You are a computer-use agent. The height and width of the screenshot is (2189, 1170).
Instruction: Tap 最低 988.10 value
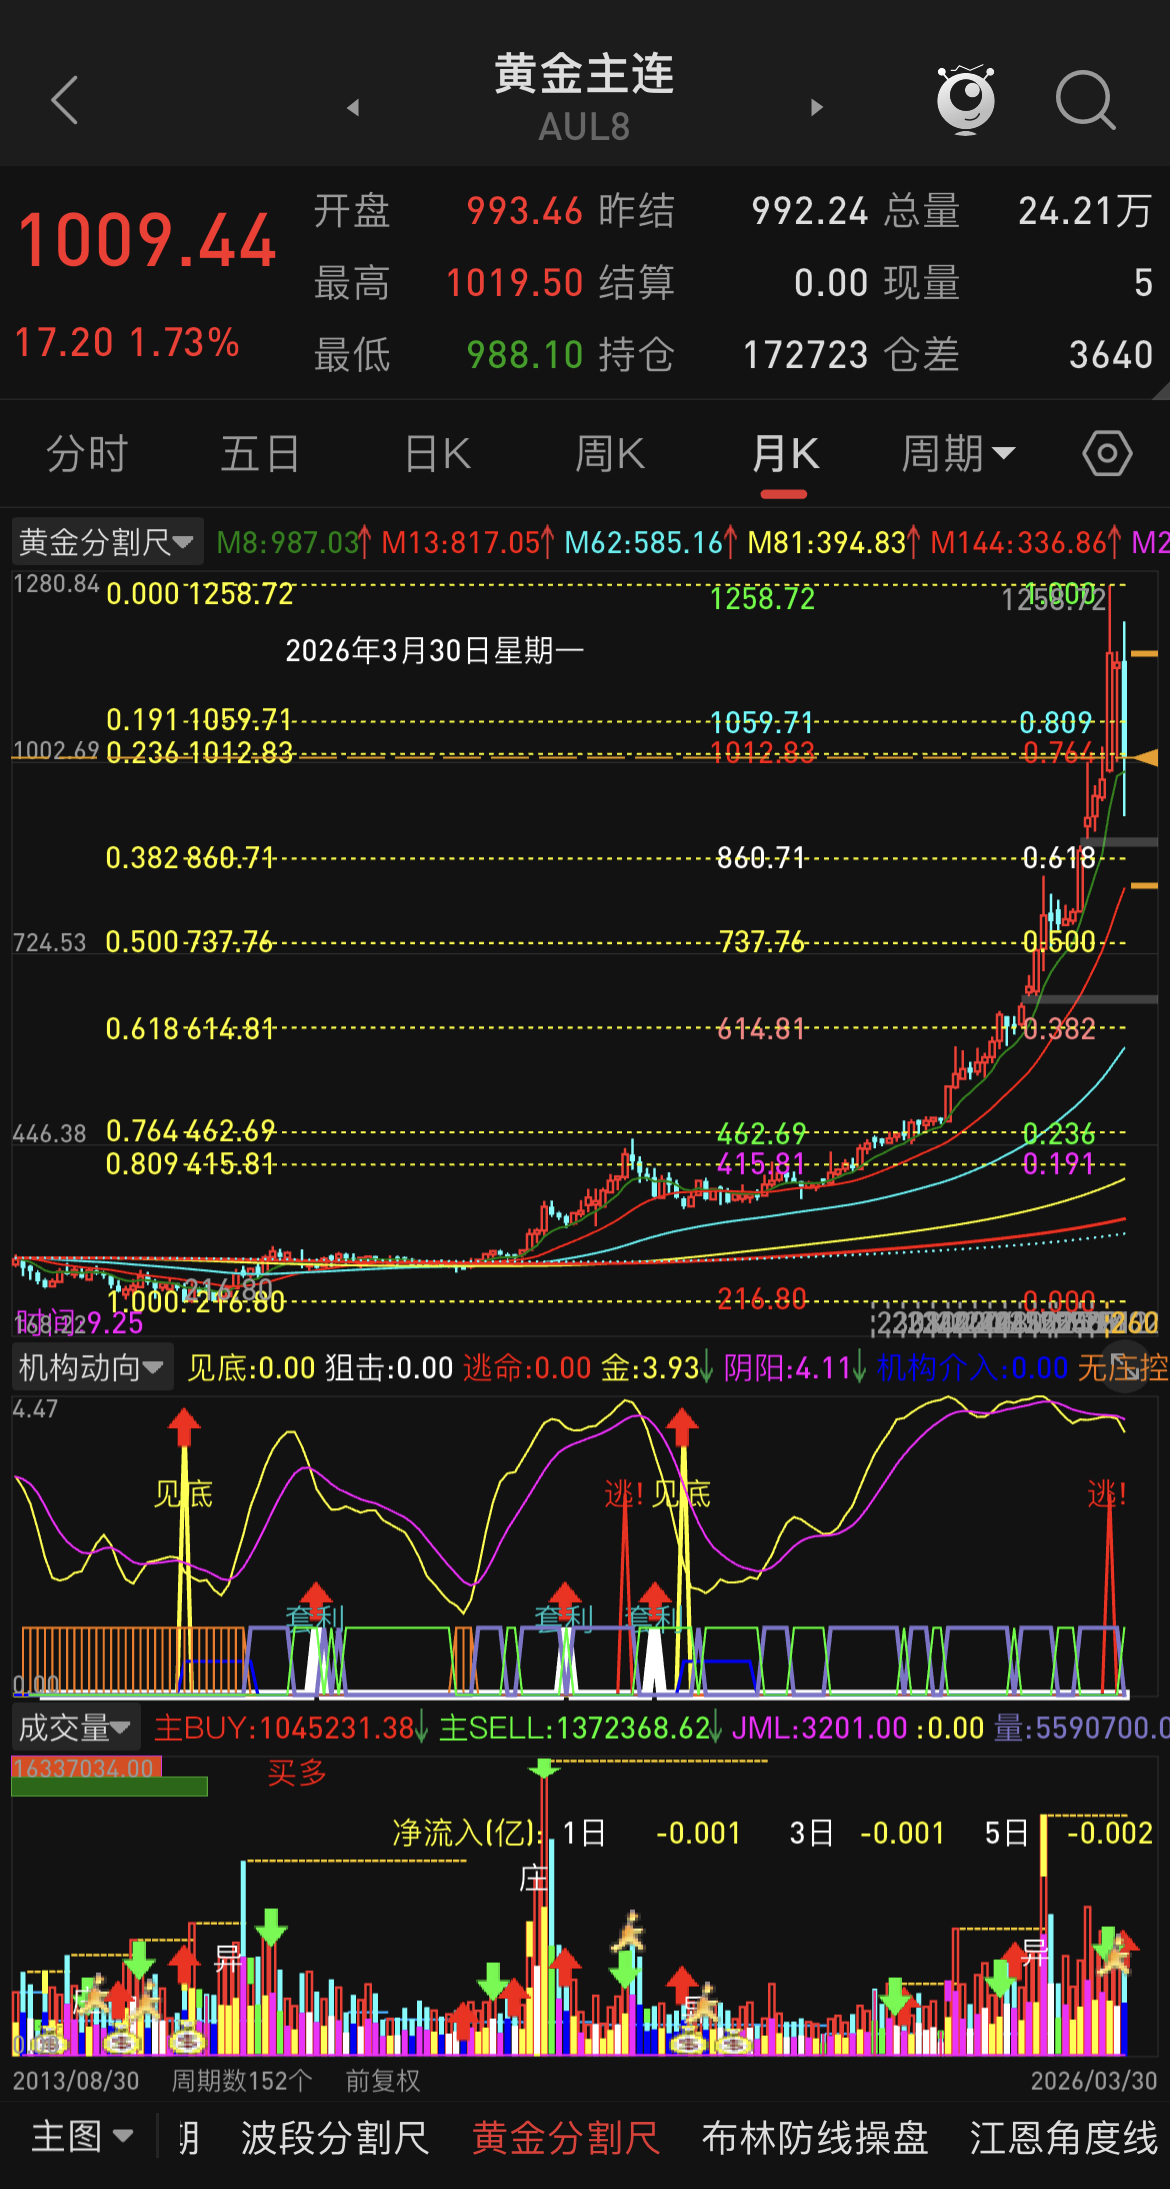(x=525, y=355)
